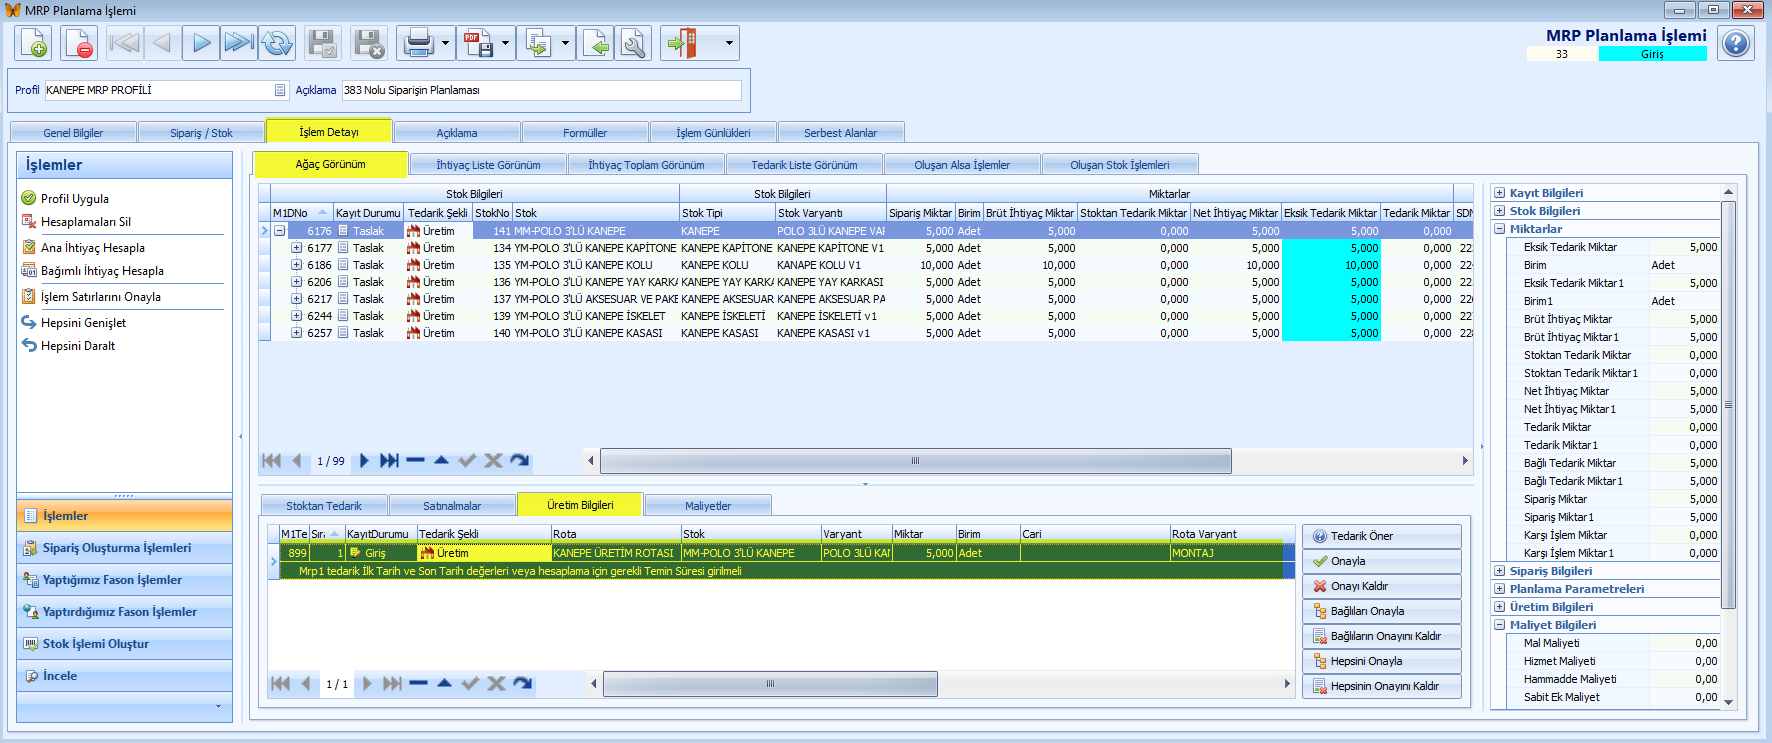
Task: Click Ana İhtiyaç Hesapla link
Action: 92,248
